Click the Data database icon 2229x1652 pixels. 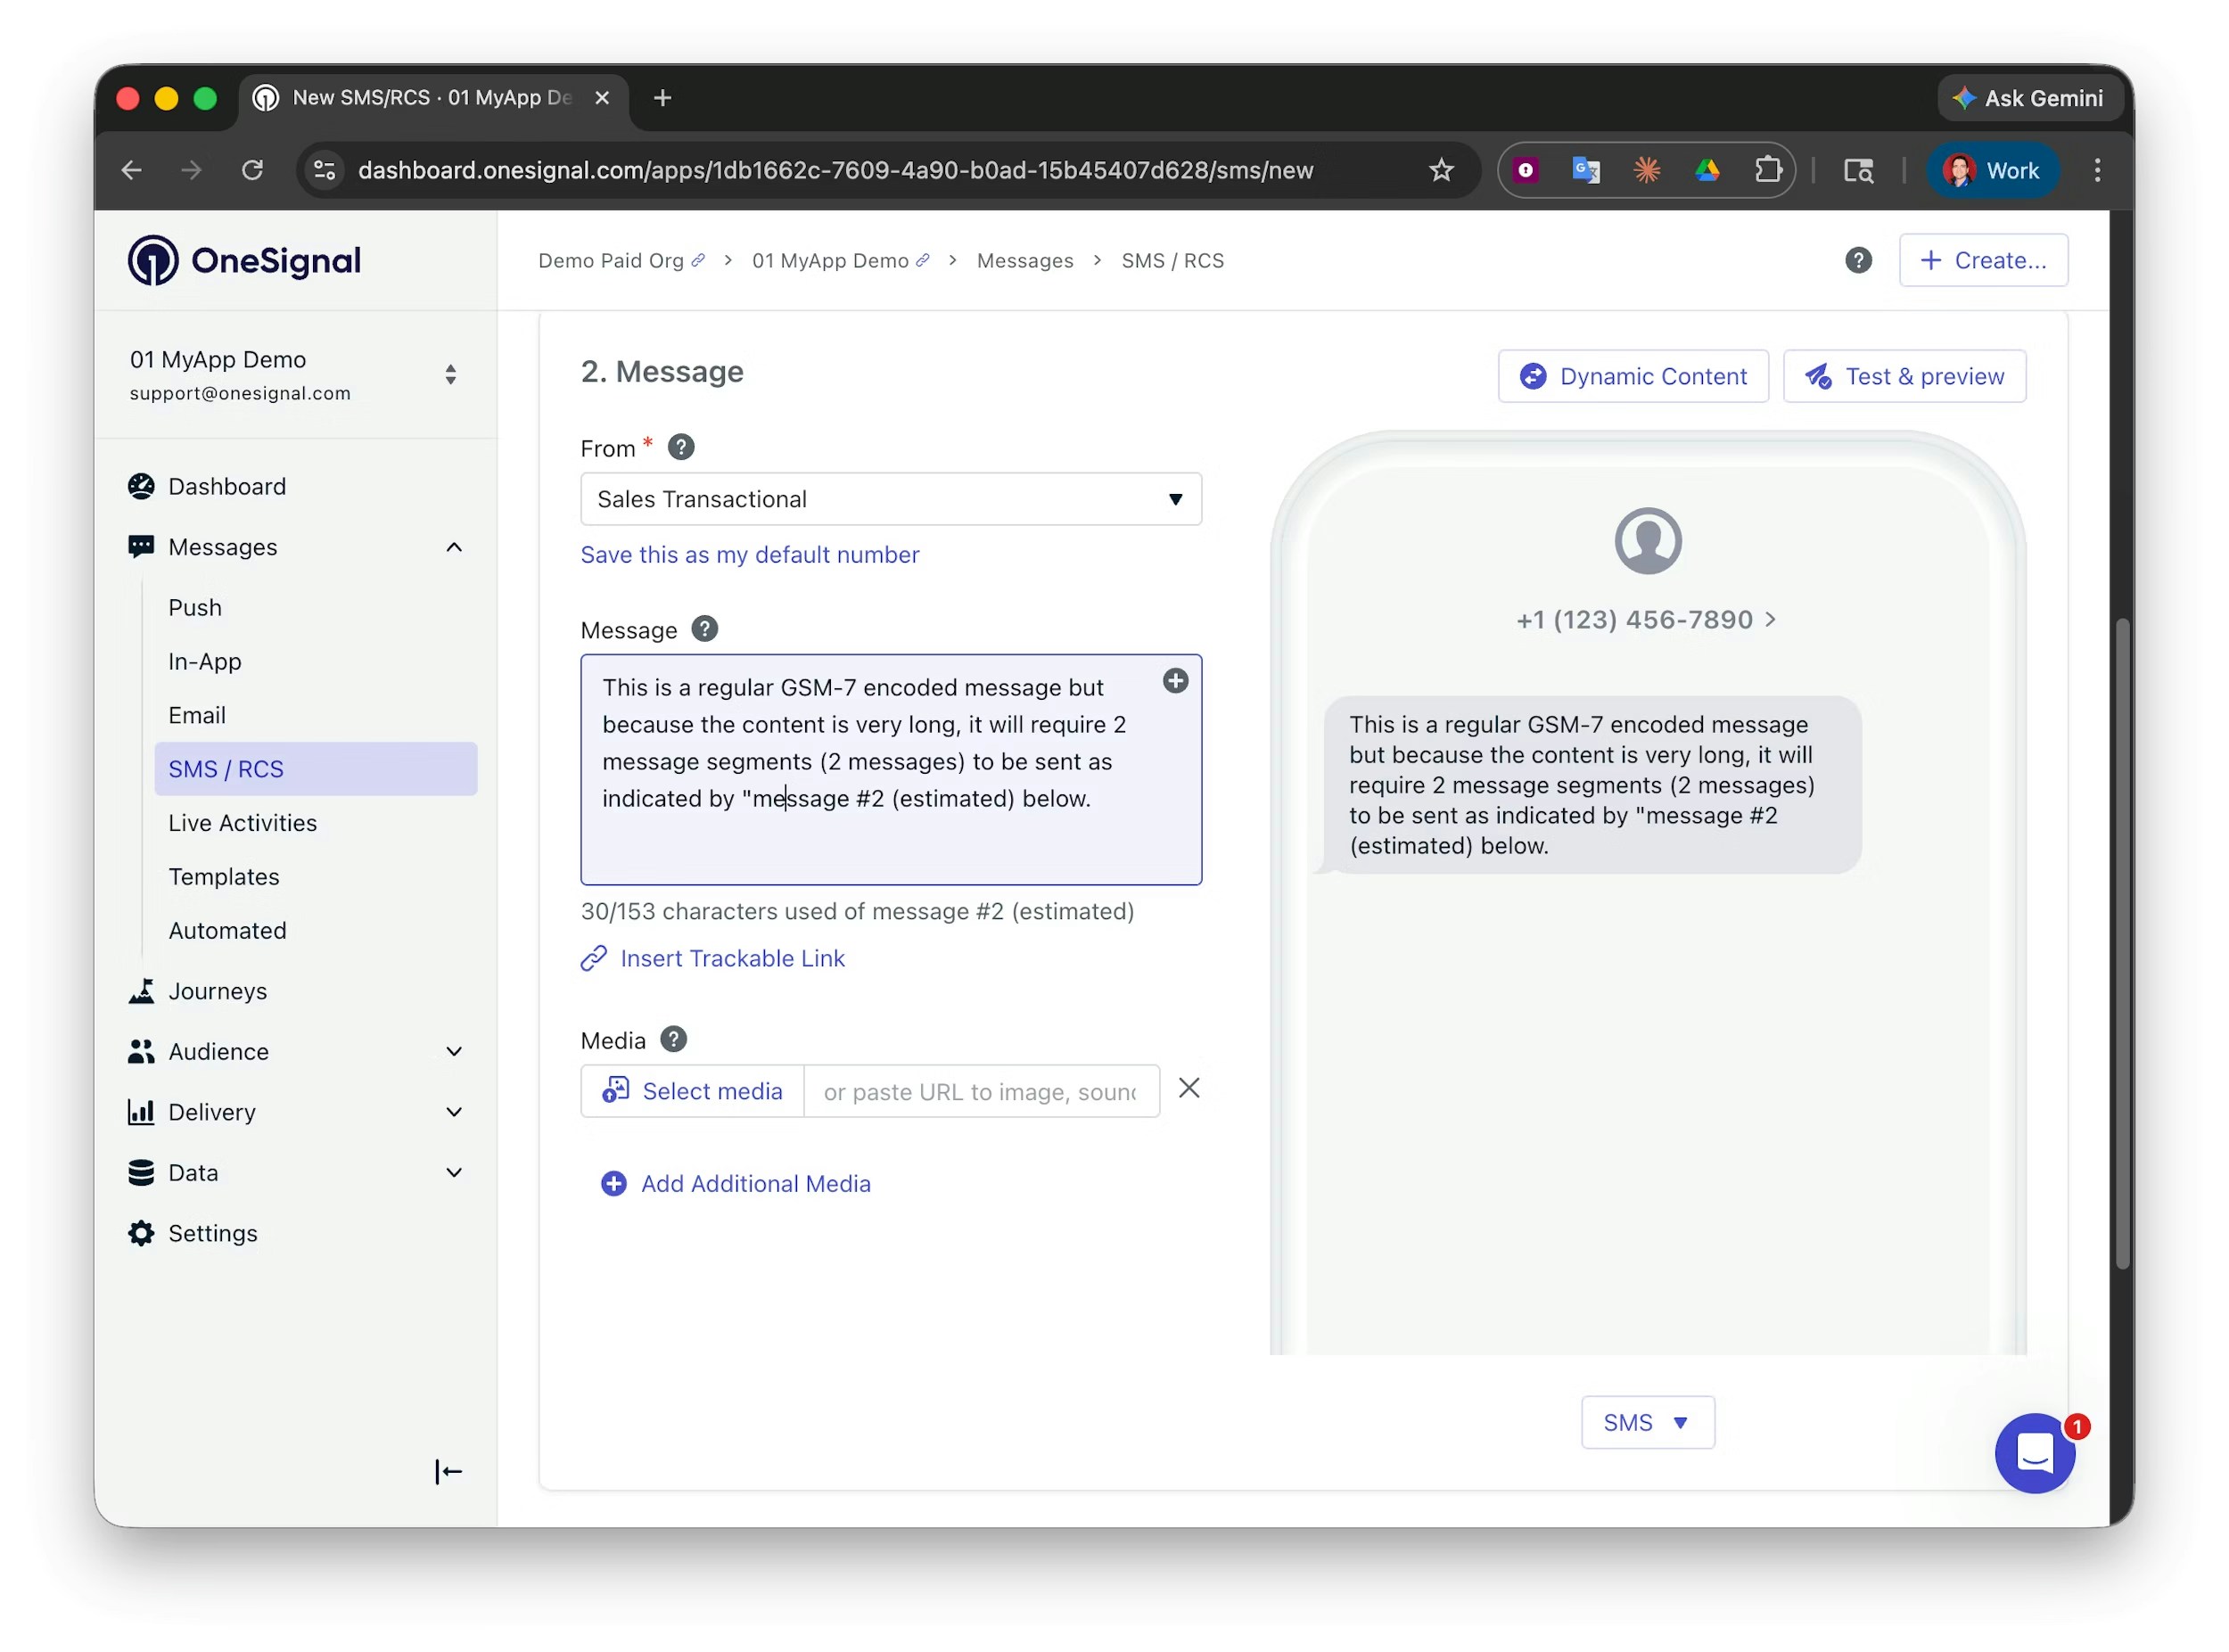pyautogui.click(x=141, y=1172)
